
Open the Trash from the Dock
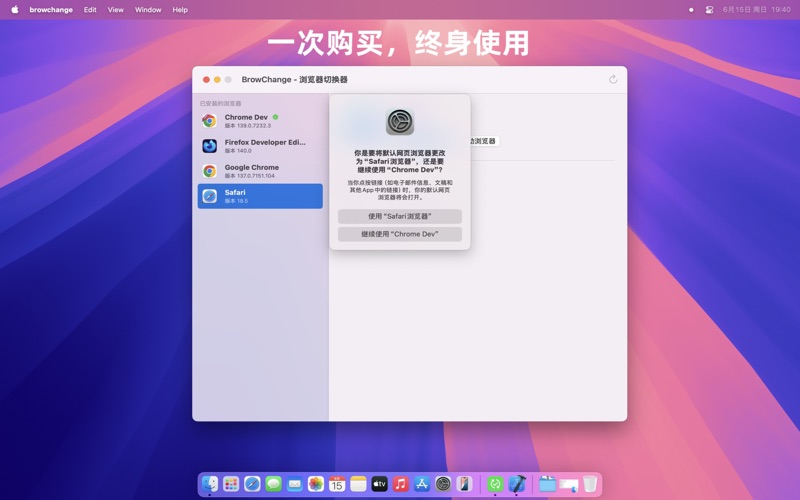click(x=590, y=484)
